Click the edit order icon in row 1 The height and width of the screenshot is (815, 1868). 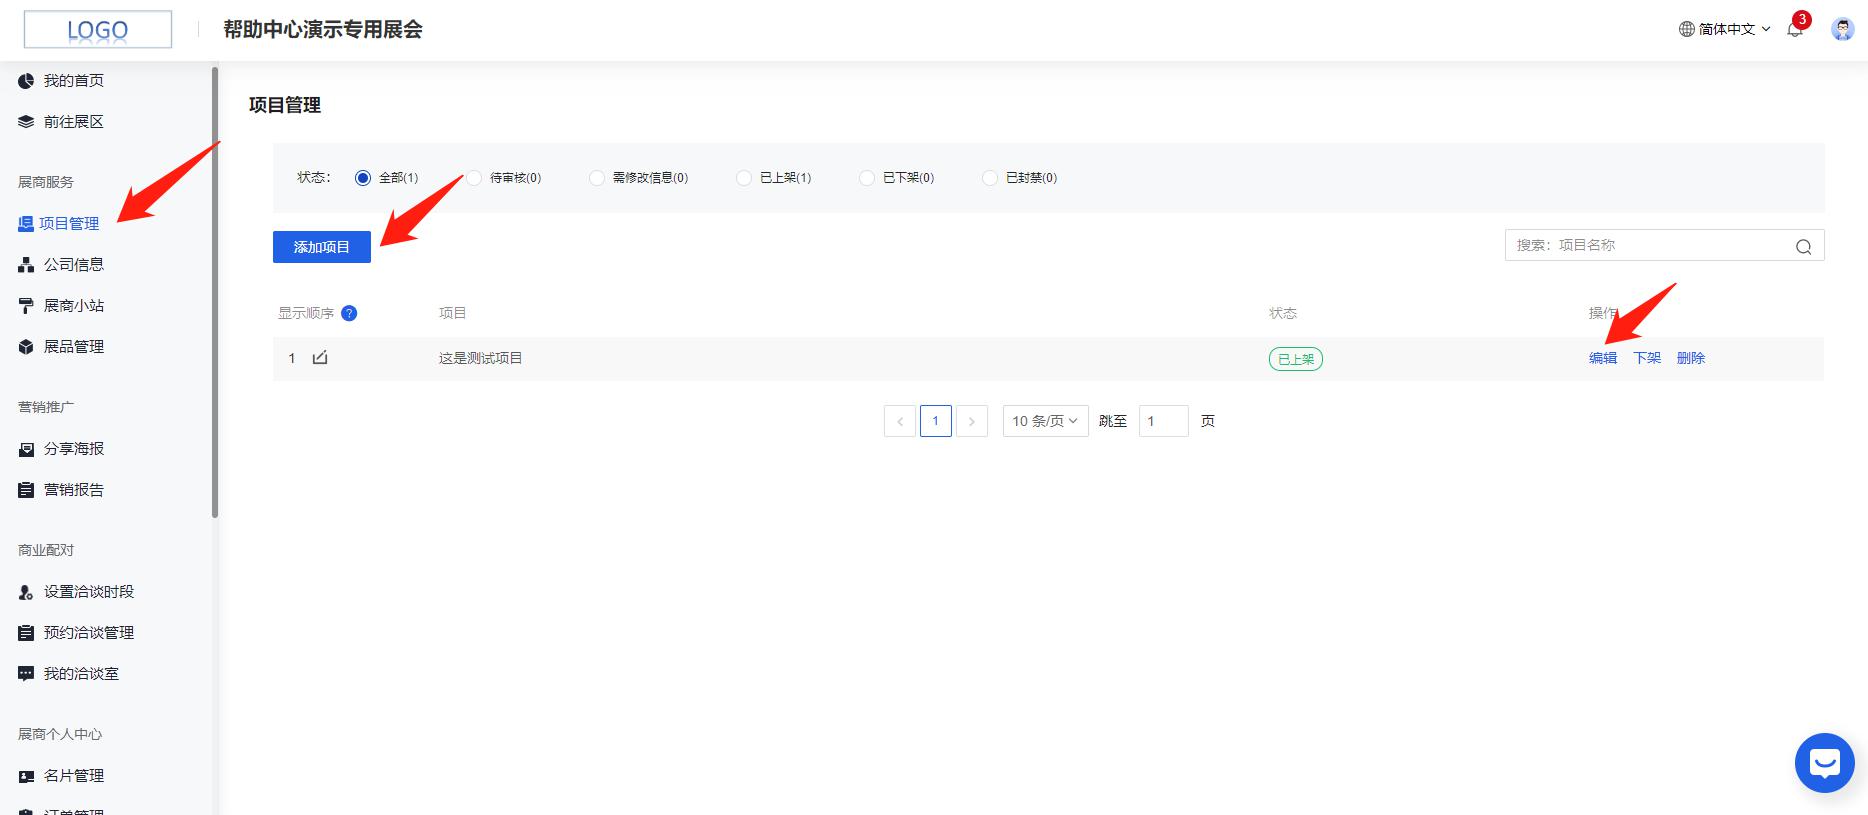coord(320,358)
